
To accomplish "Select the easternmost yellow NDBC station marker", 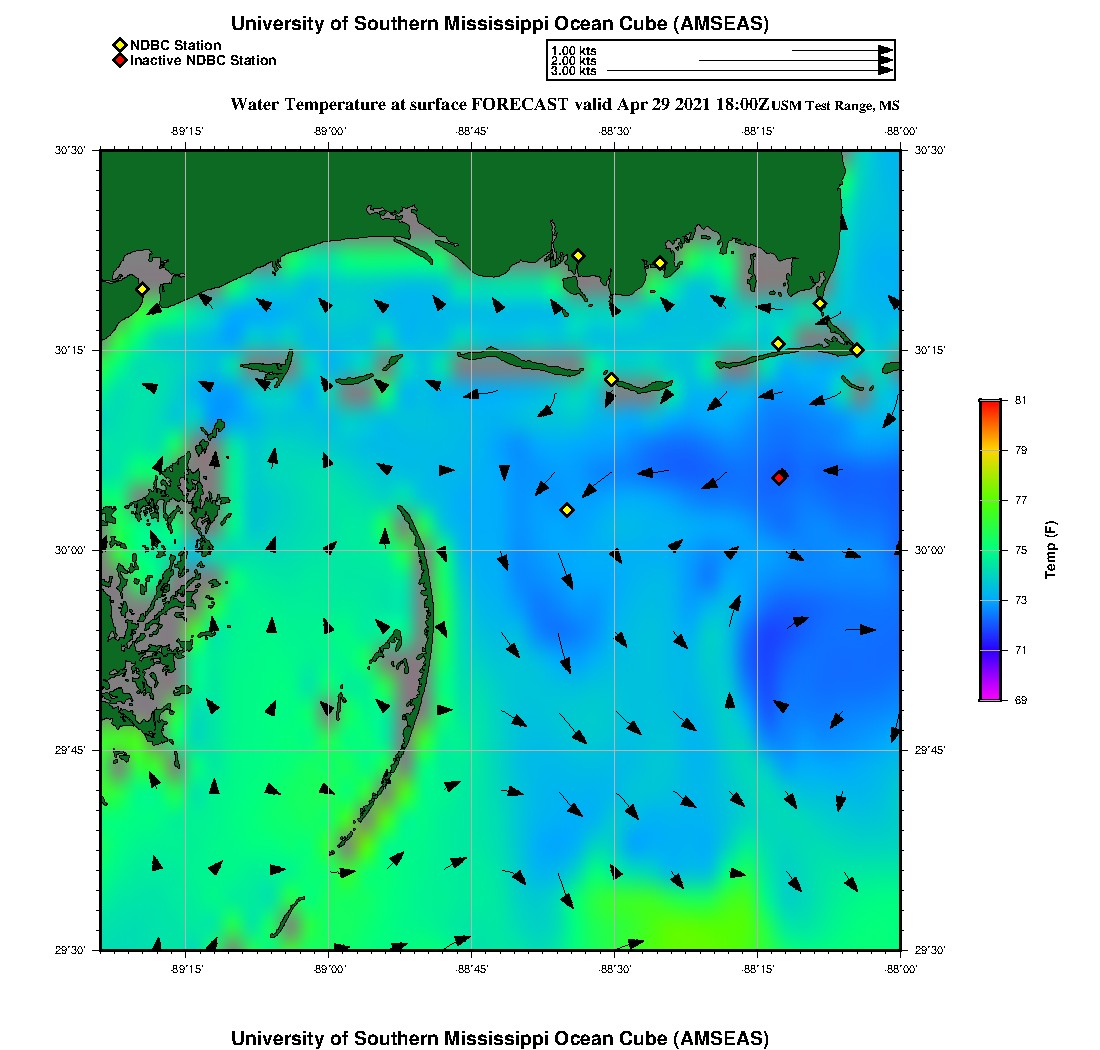I will tap(857, 350).
